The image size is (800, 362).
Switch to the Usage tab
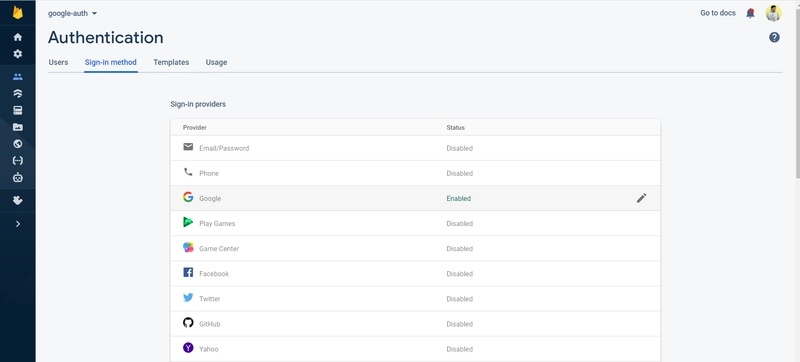tap(216, 62)
